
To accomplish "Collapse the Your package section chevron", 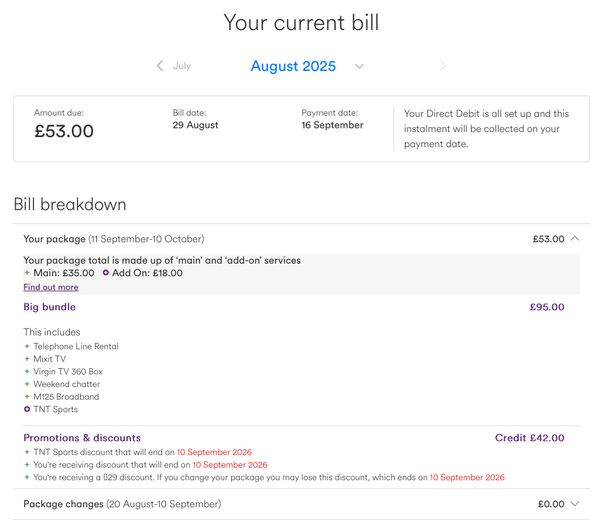I will point(575,238).
